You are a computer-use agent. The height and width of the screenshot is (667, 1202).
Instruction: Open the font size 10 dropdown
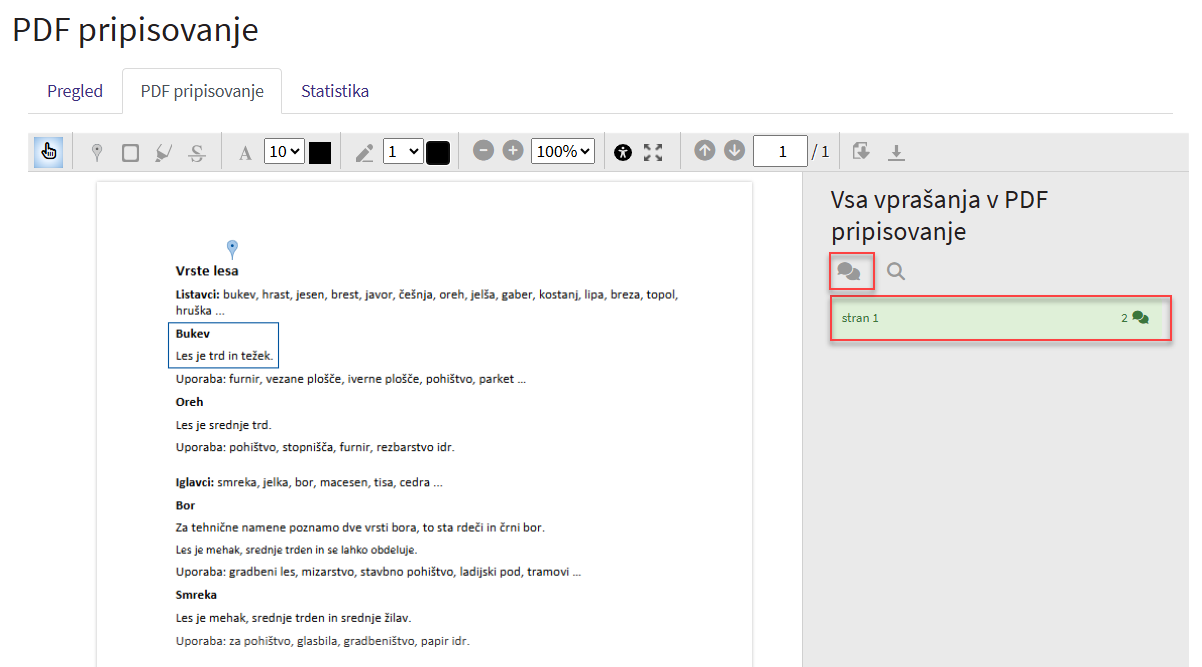tap(284, 152)
